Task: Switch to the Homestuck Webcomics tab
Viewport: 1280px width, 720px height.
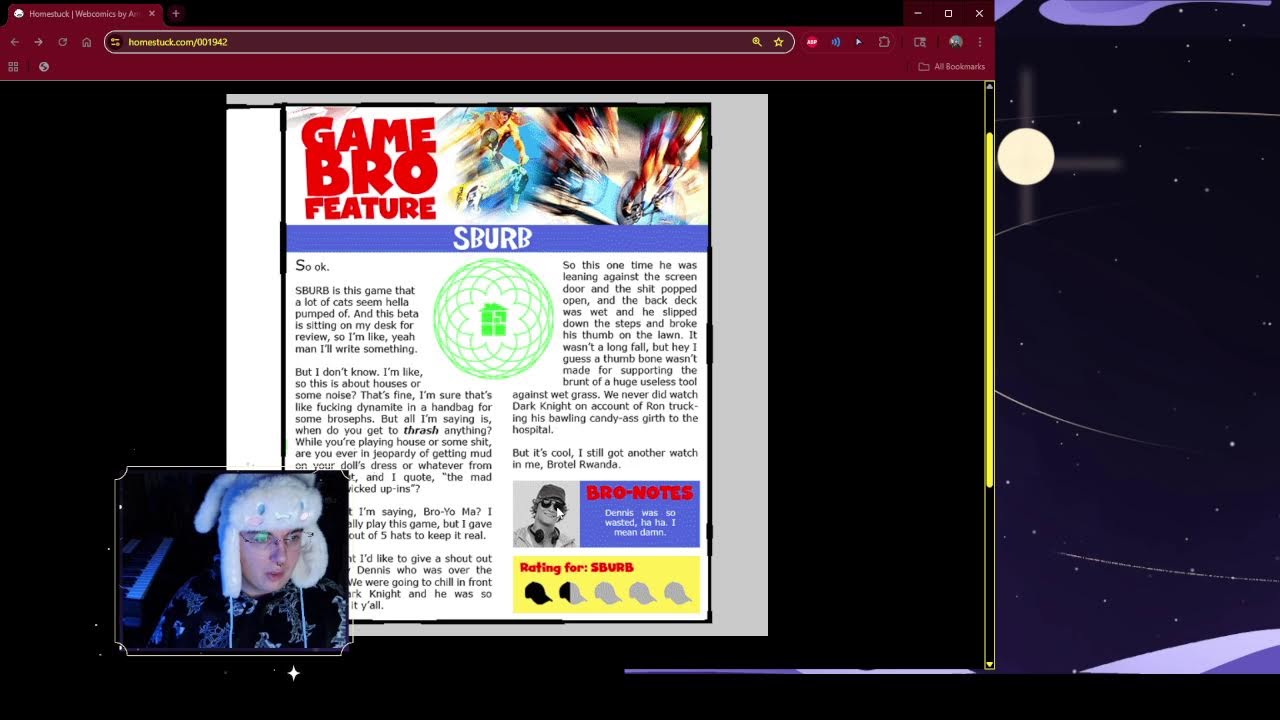Action: [82, 14]
